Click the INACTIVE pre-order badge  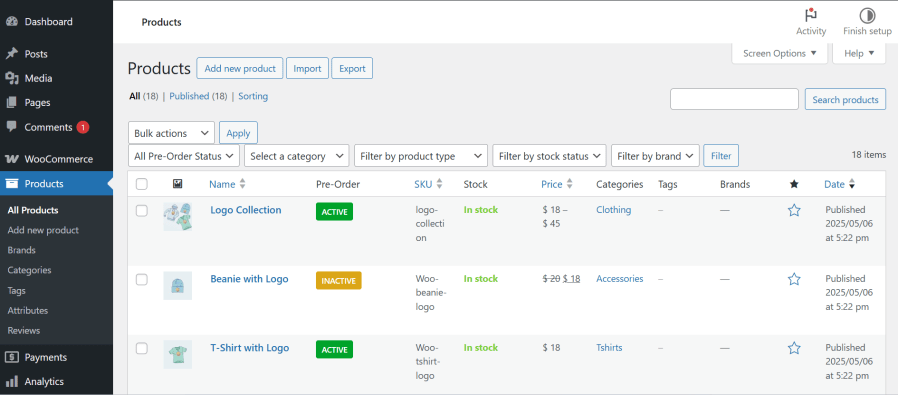(x=338, y=281)
